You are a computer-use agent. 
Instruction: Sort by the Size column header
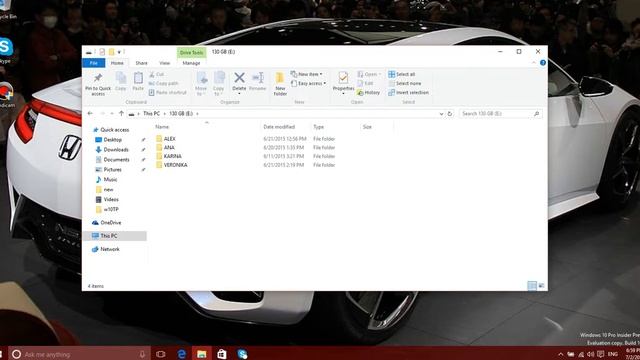click(x=367, y=127)
